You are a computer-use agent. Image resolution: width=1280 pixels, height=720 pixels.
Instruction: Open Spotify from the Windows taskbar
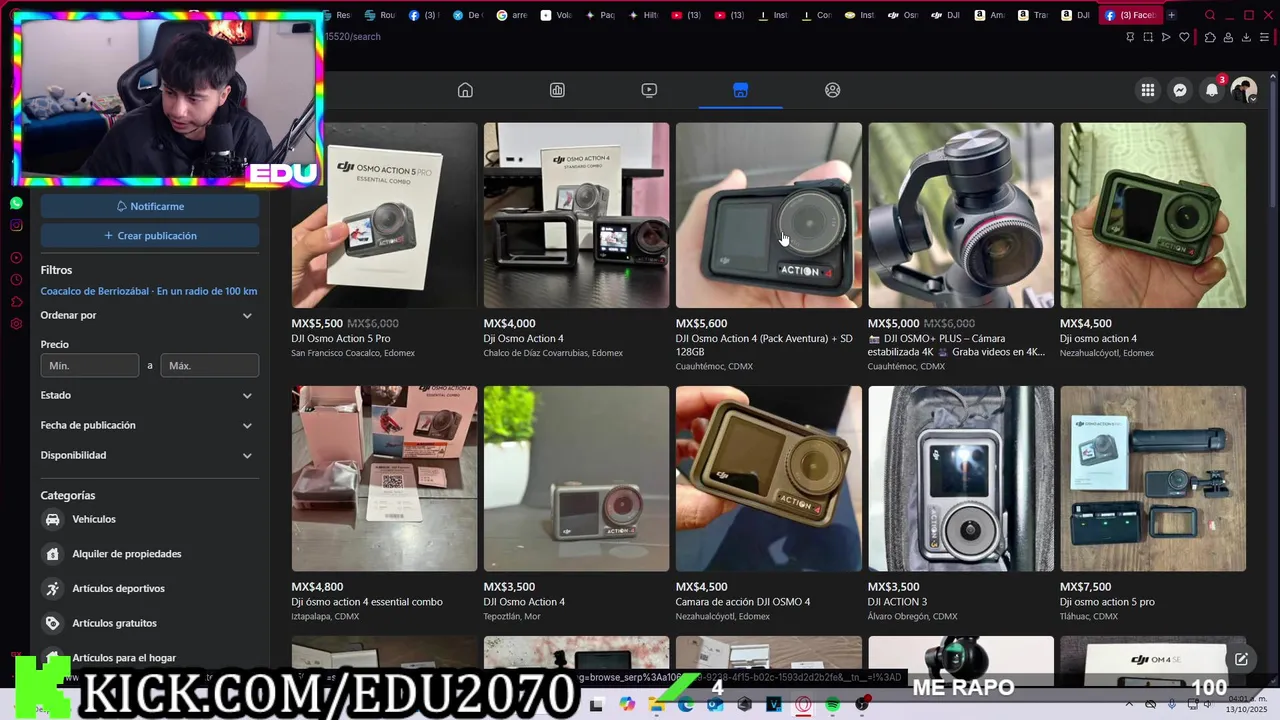tap(833, 705)
